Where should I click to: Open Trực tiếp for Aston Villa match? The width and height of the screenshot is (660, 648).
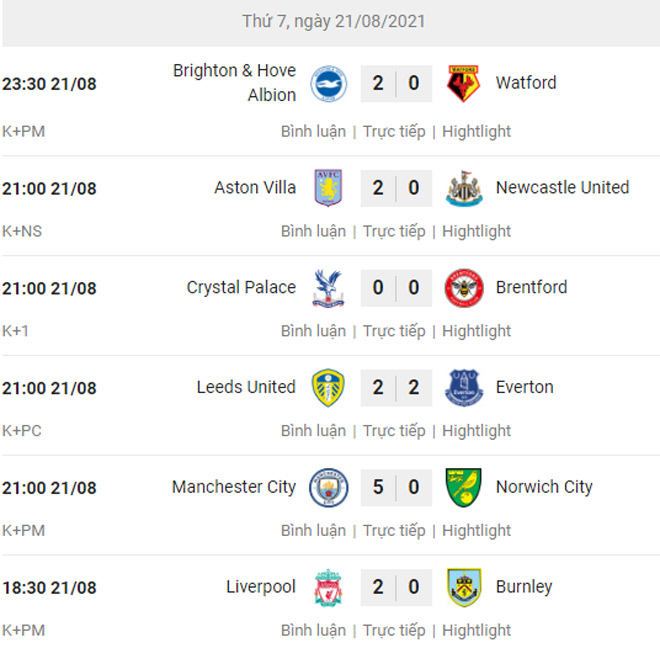pyautogui.click(x=394, y=231)
